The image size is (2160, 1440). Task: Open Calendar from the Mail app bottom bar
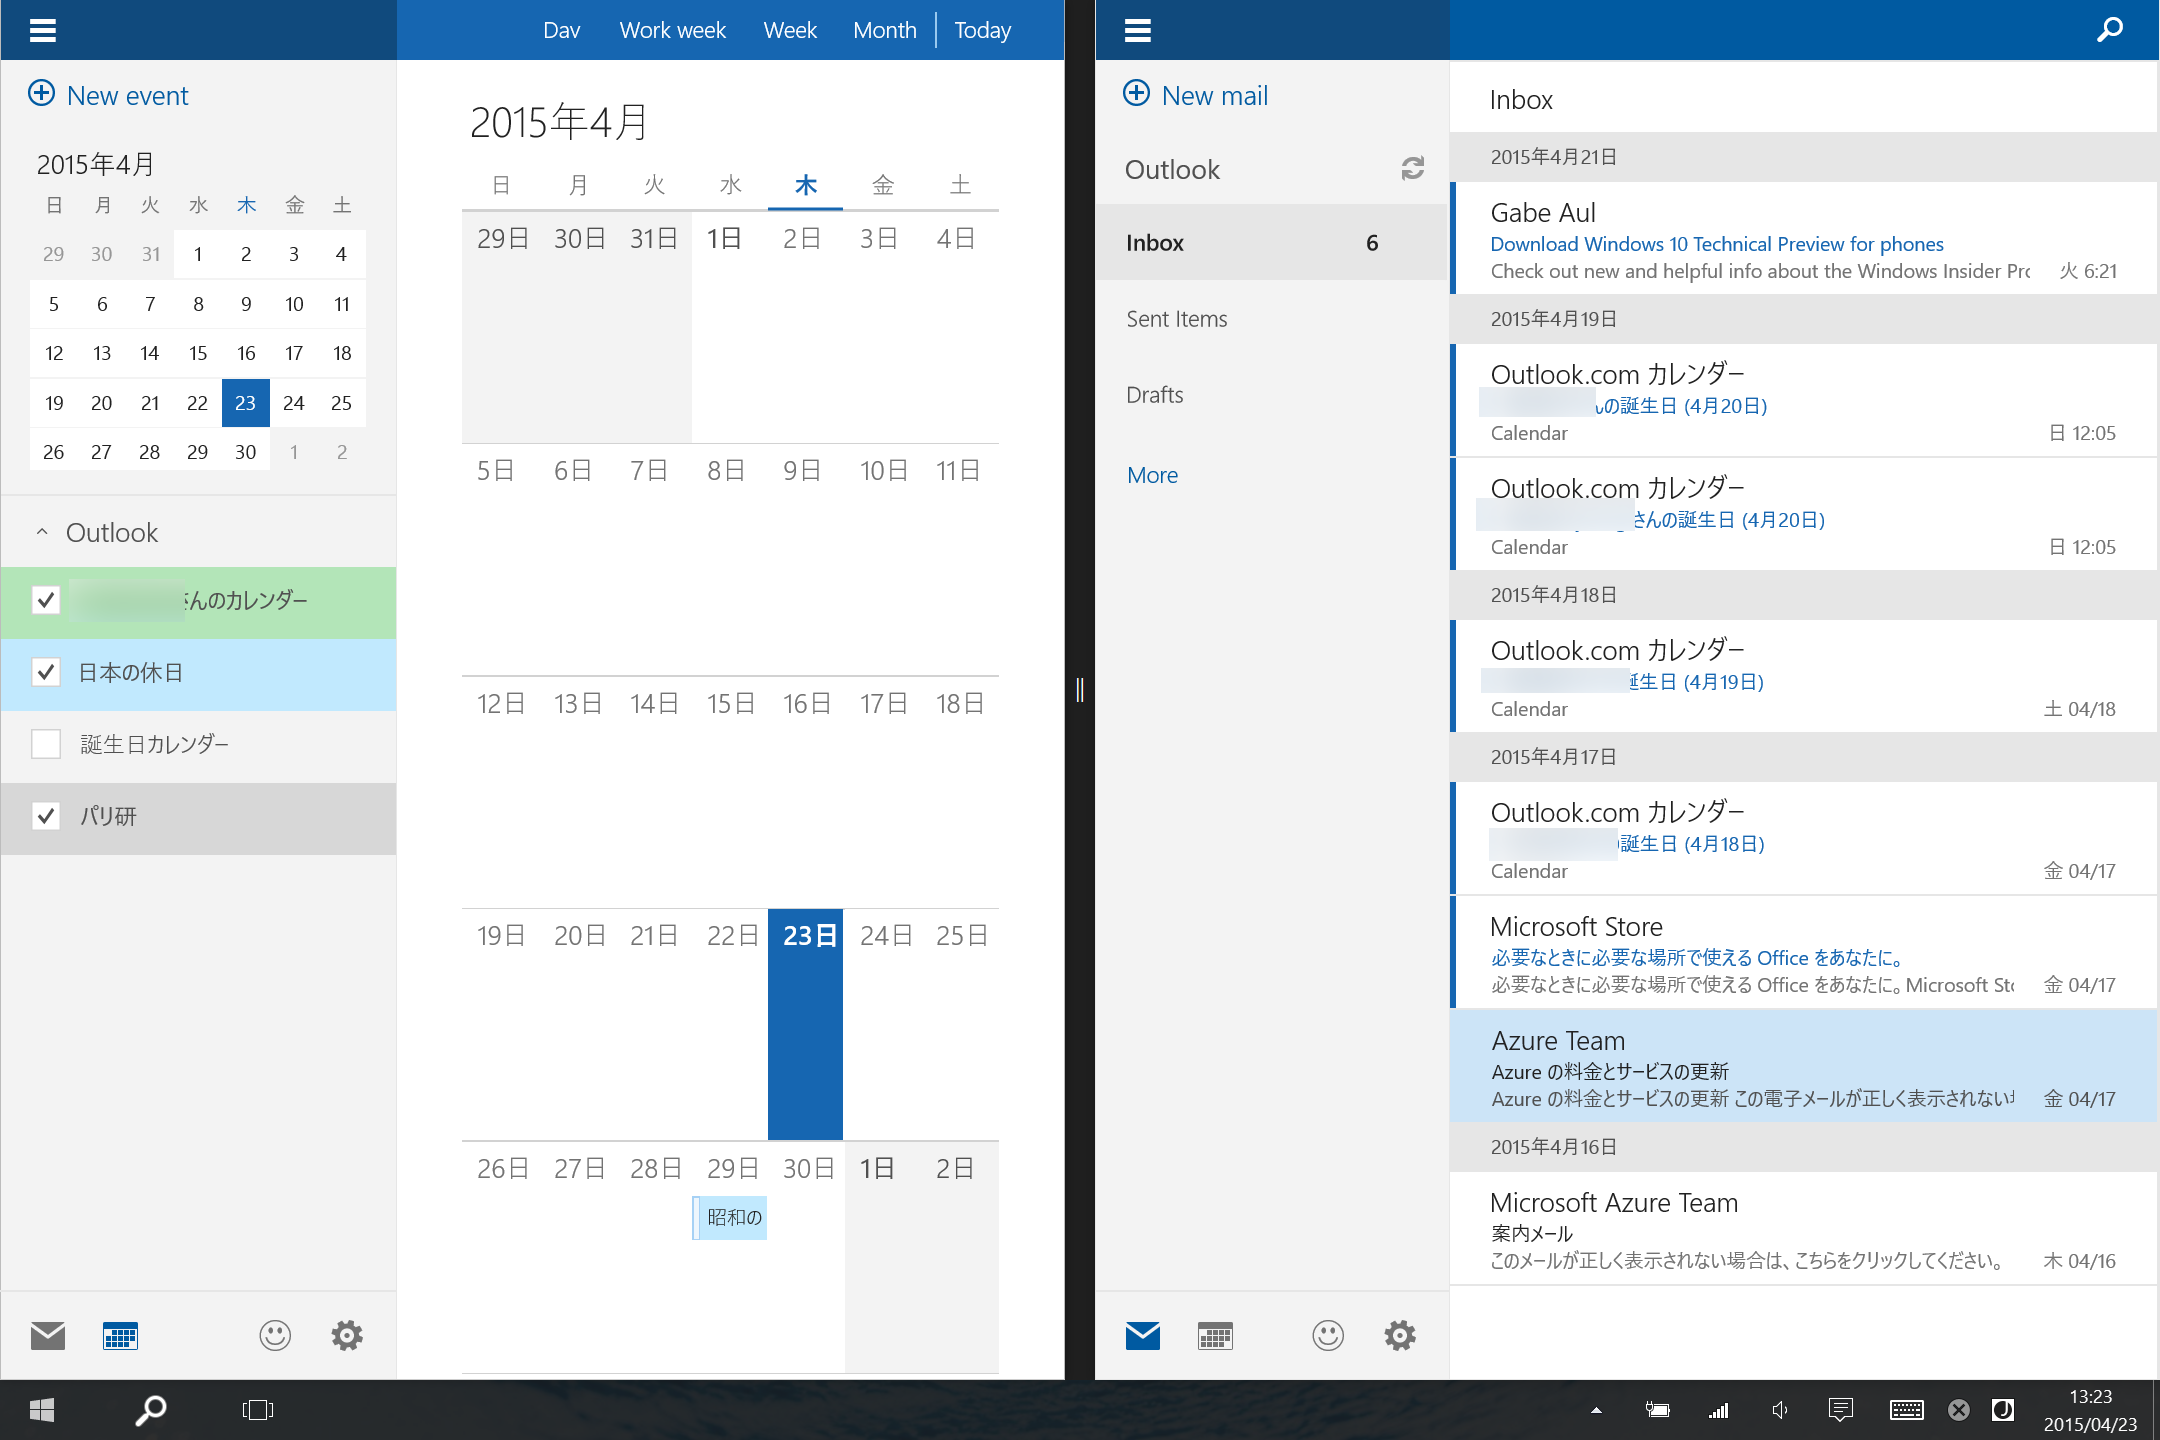(1215, 1336)
